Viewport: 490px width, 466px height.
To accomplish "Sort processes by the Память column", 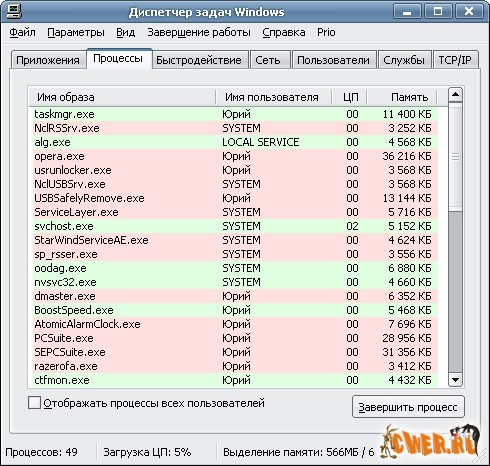I will [x=402, y=97].
